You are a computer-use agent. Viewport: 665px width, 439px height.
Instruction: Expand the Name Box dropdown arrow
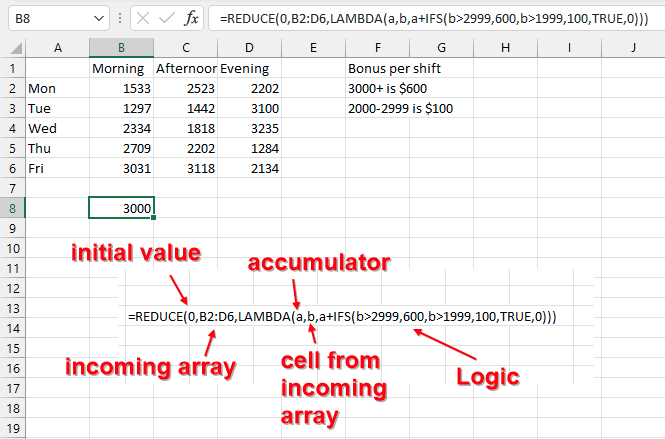click(x=97, y=19)
